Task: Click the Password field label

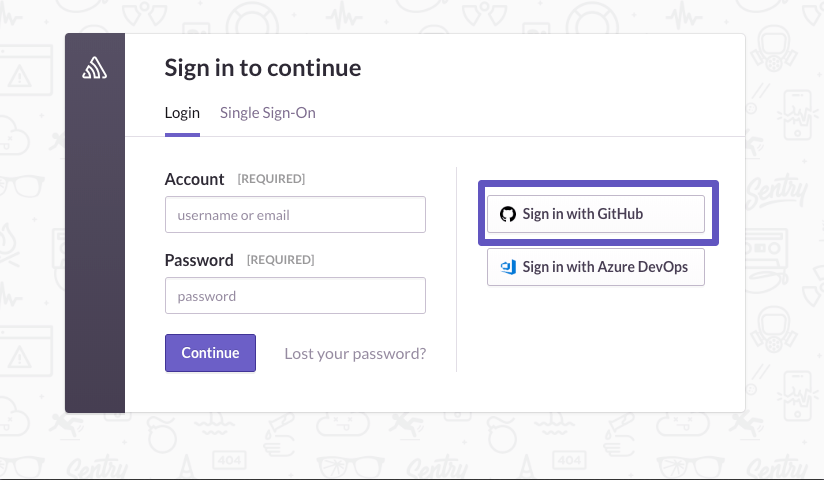Action: tap(199, 260)
